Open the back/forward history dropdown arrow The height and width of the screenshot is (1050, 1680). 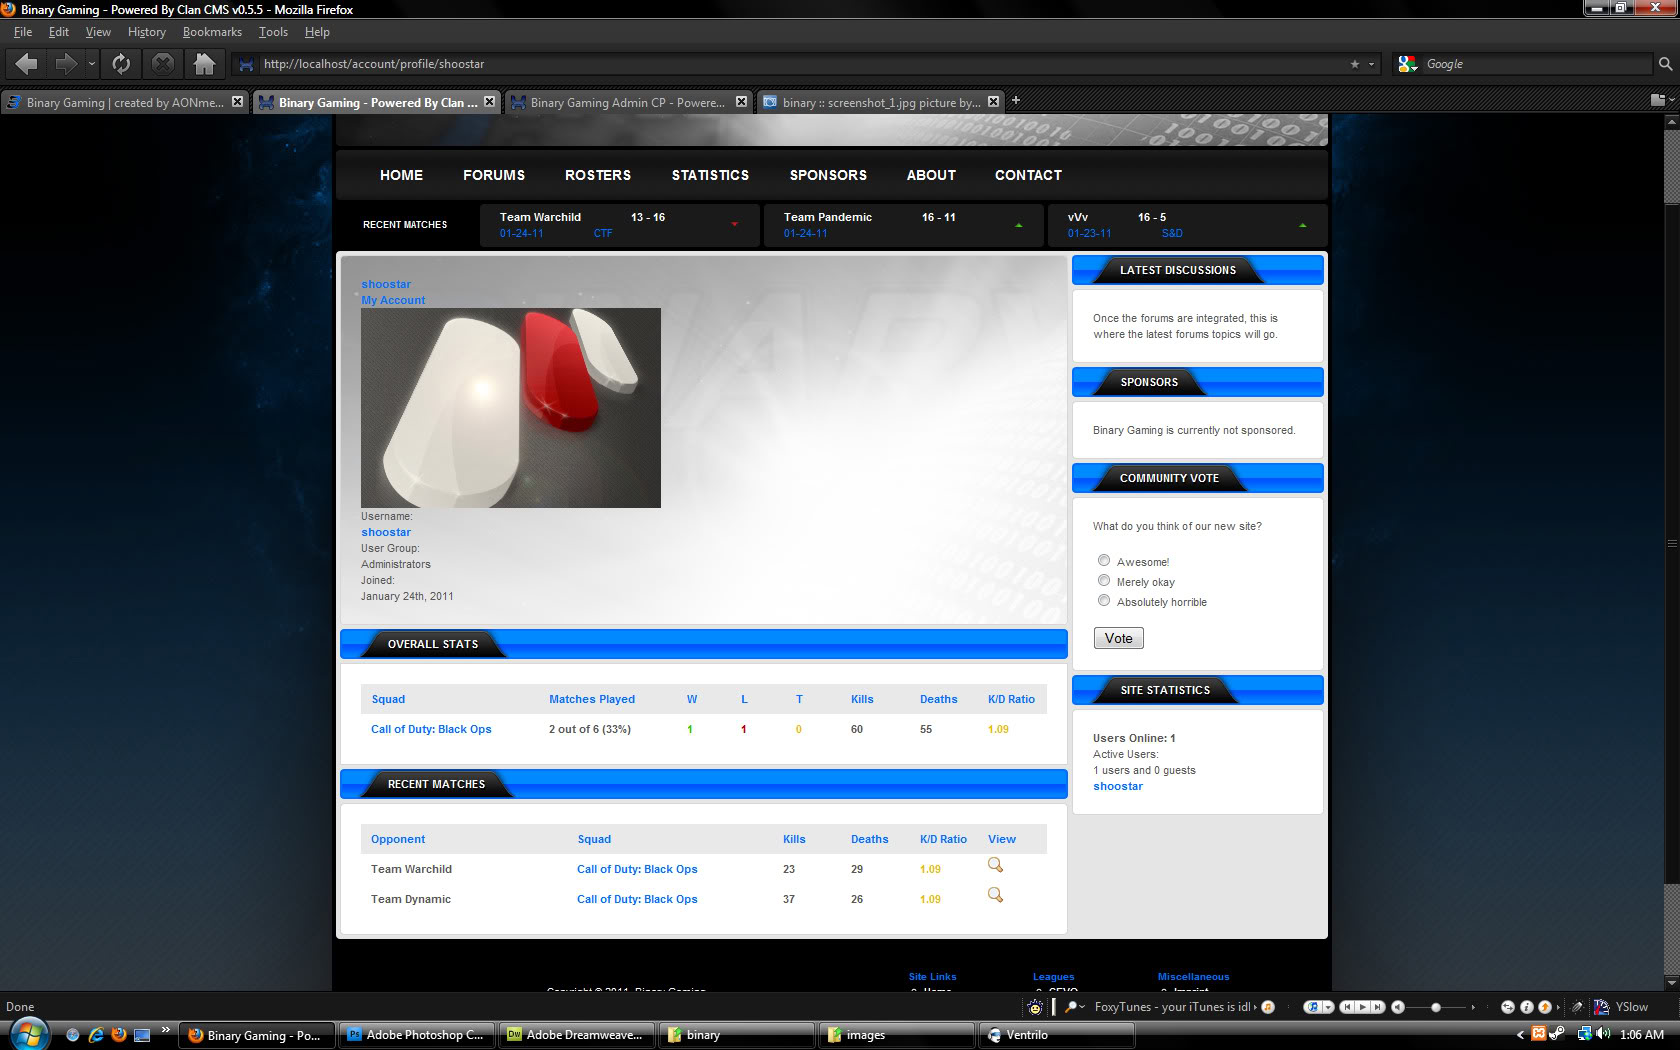point(92,64)
